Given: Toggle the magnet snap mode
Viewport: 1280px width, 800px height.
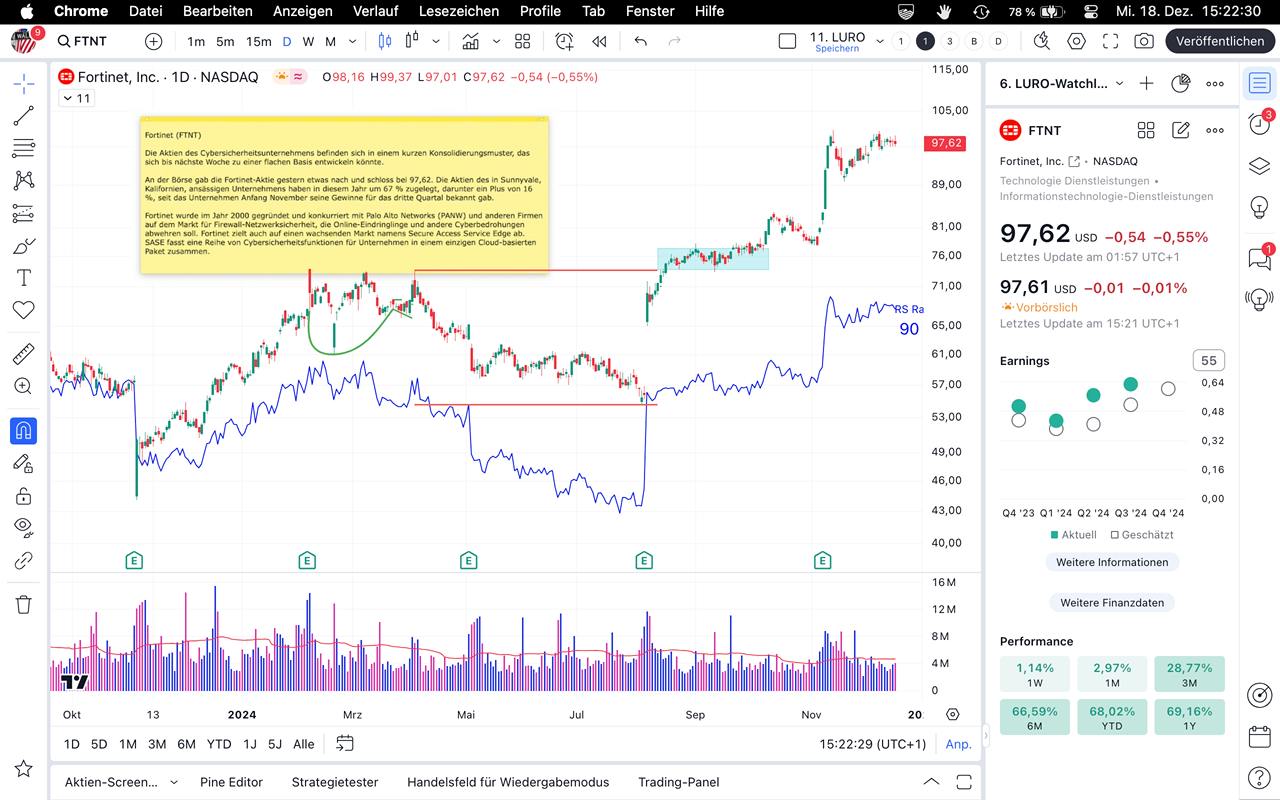Looking at the screenshot, I should click(x=23, y=431).
